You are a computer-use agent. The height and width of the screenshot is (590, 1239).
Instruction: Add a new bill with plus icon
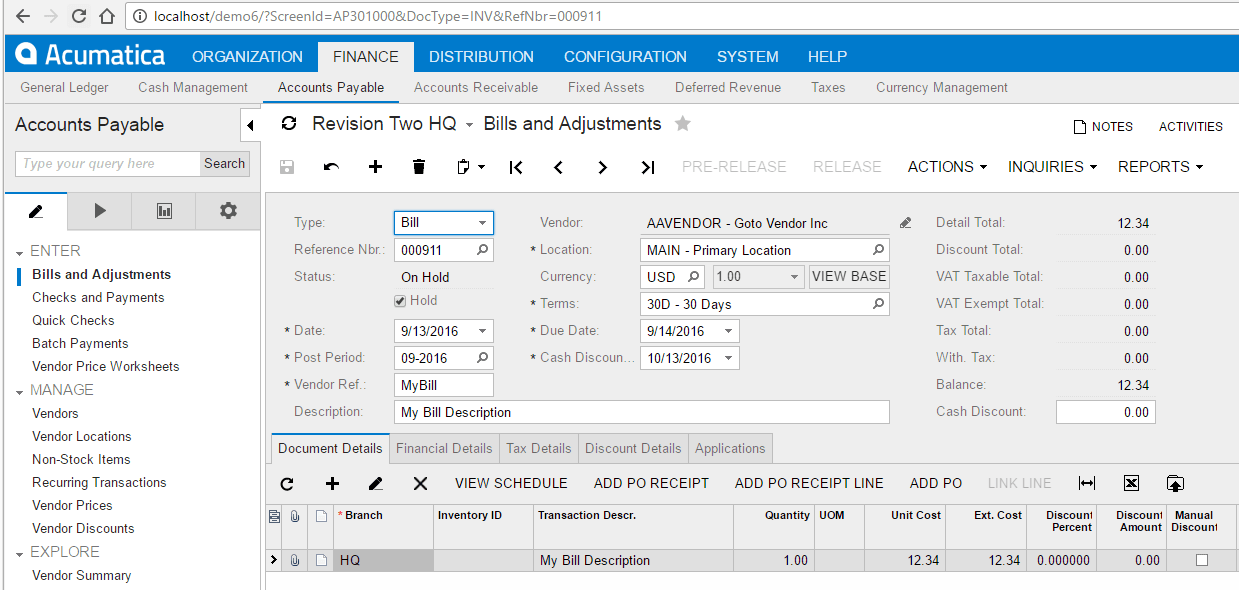pos(375,167)
